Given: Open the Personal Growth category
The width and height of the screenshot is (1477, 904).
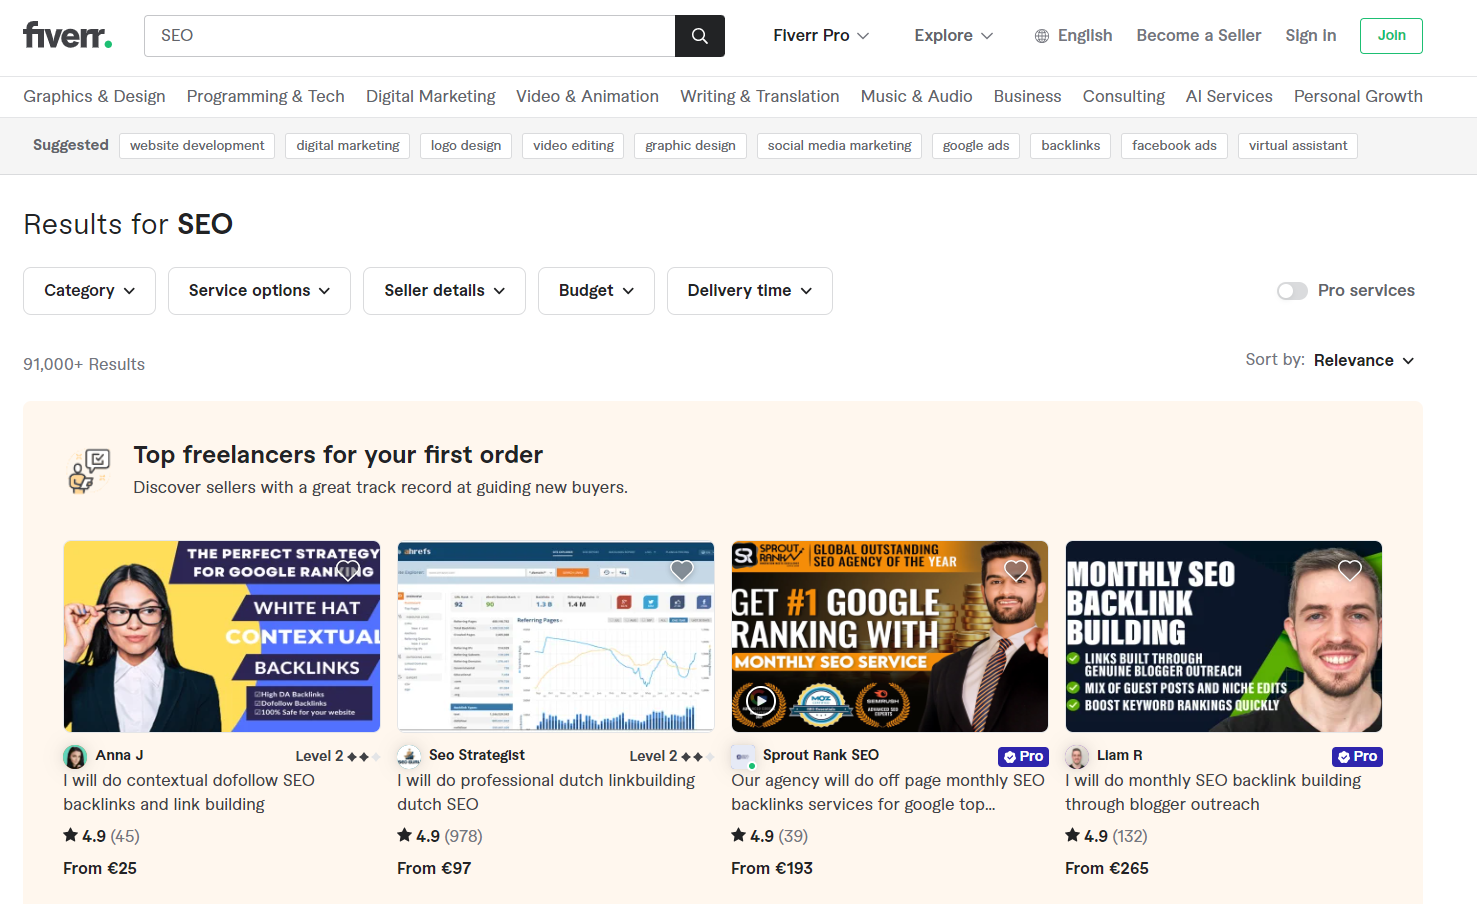Looking at the screenshot, I should click(1358, 96).
